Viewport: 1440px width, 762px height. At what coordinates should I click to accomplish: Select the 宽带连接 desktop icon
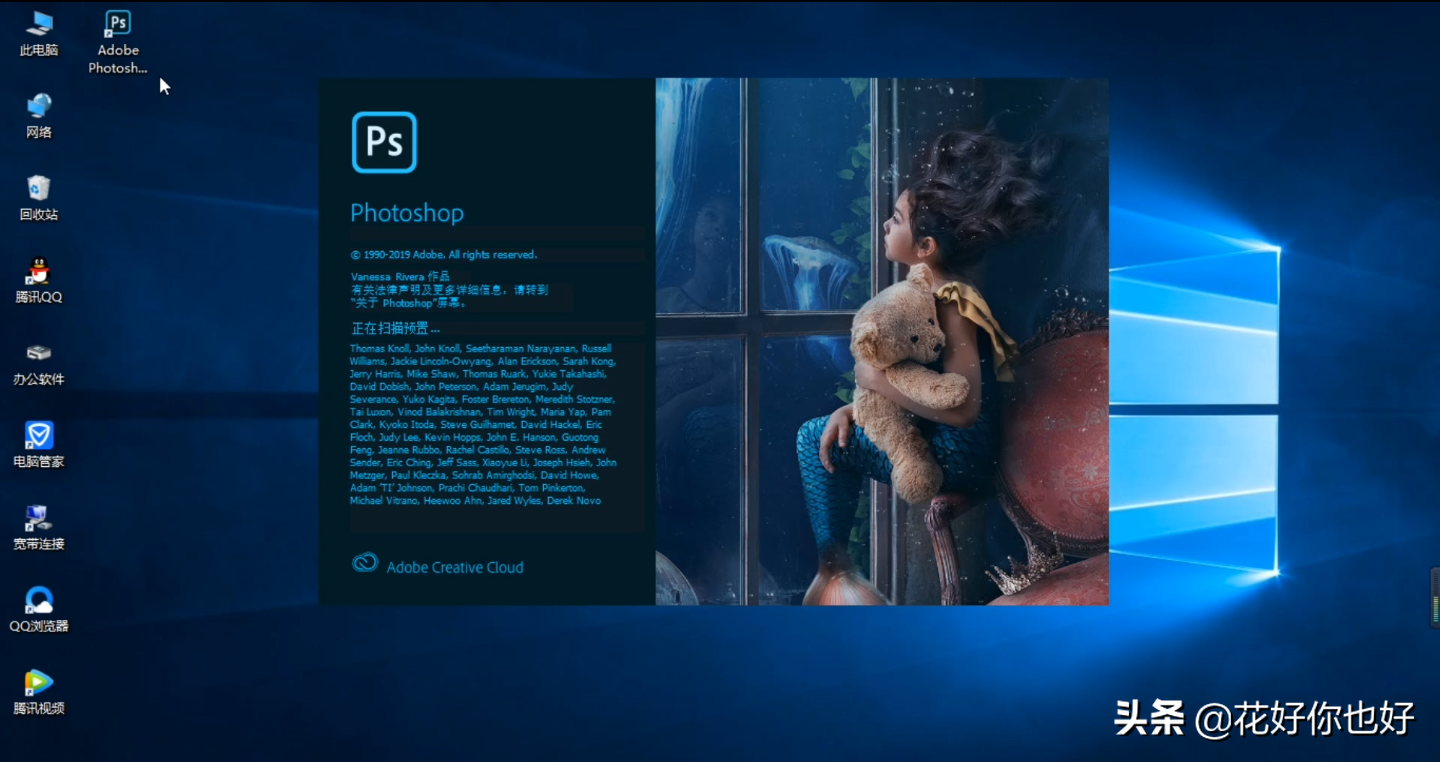[39, 528]
